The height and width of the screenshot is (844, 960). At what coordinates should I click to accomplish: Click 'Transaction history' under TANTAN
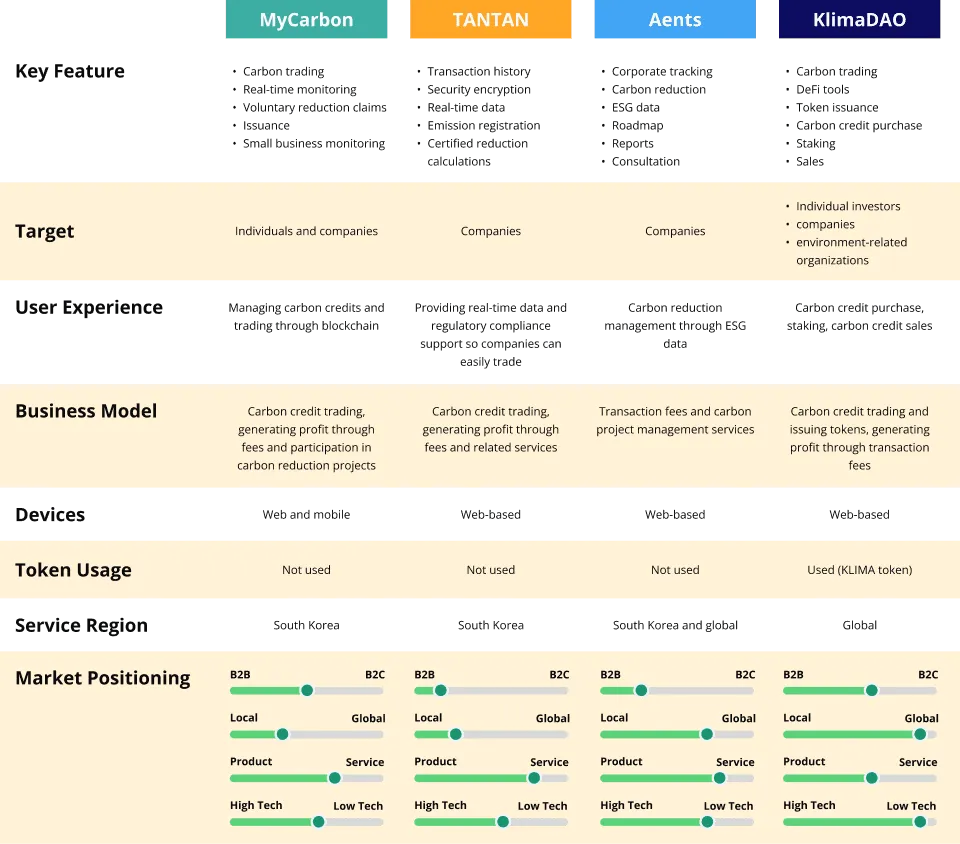(x=479, y=72)
